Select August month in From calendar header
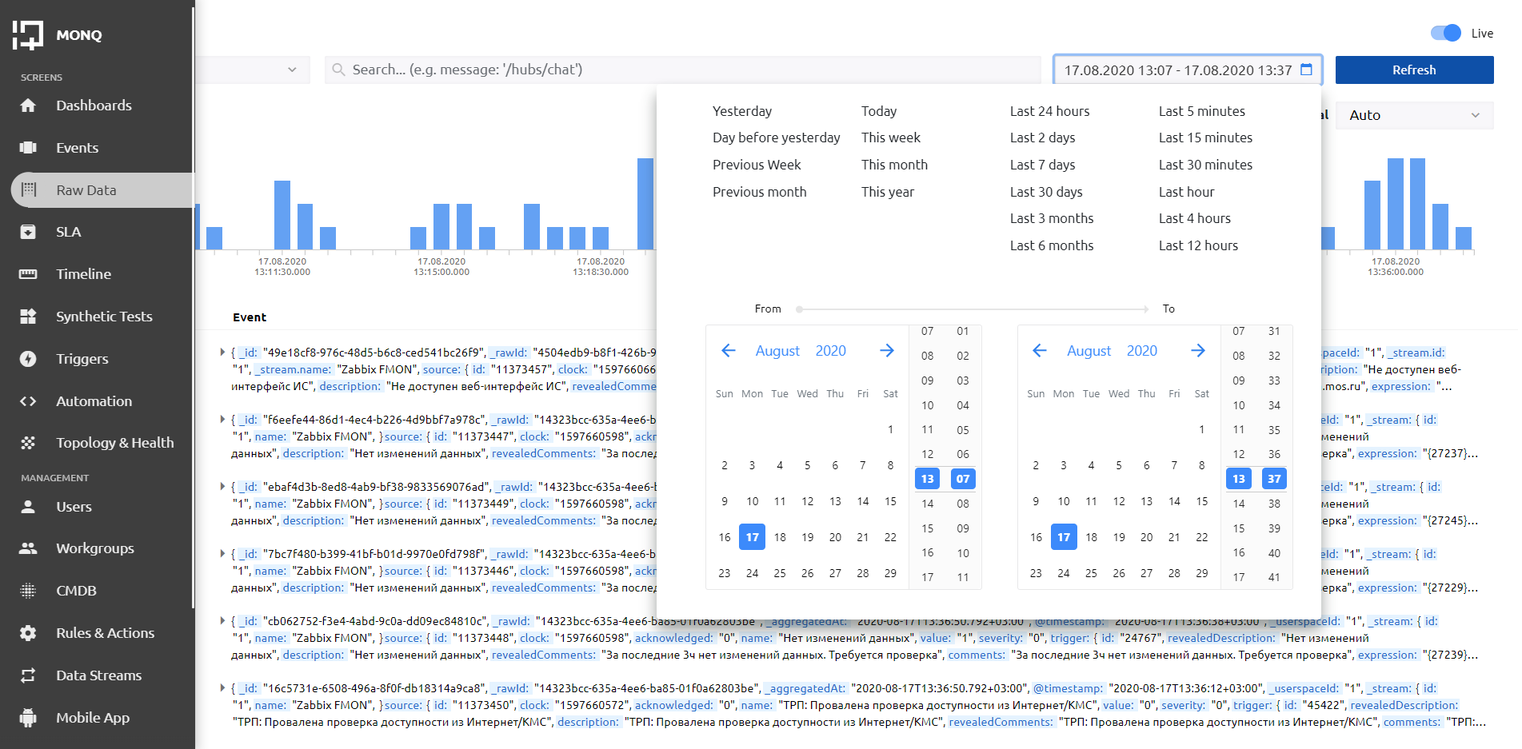Viewport: 1522px width, 749px height. pyautogui.click(x=778, y=351)
